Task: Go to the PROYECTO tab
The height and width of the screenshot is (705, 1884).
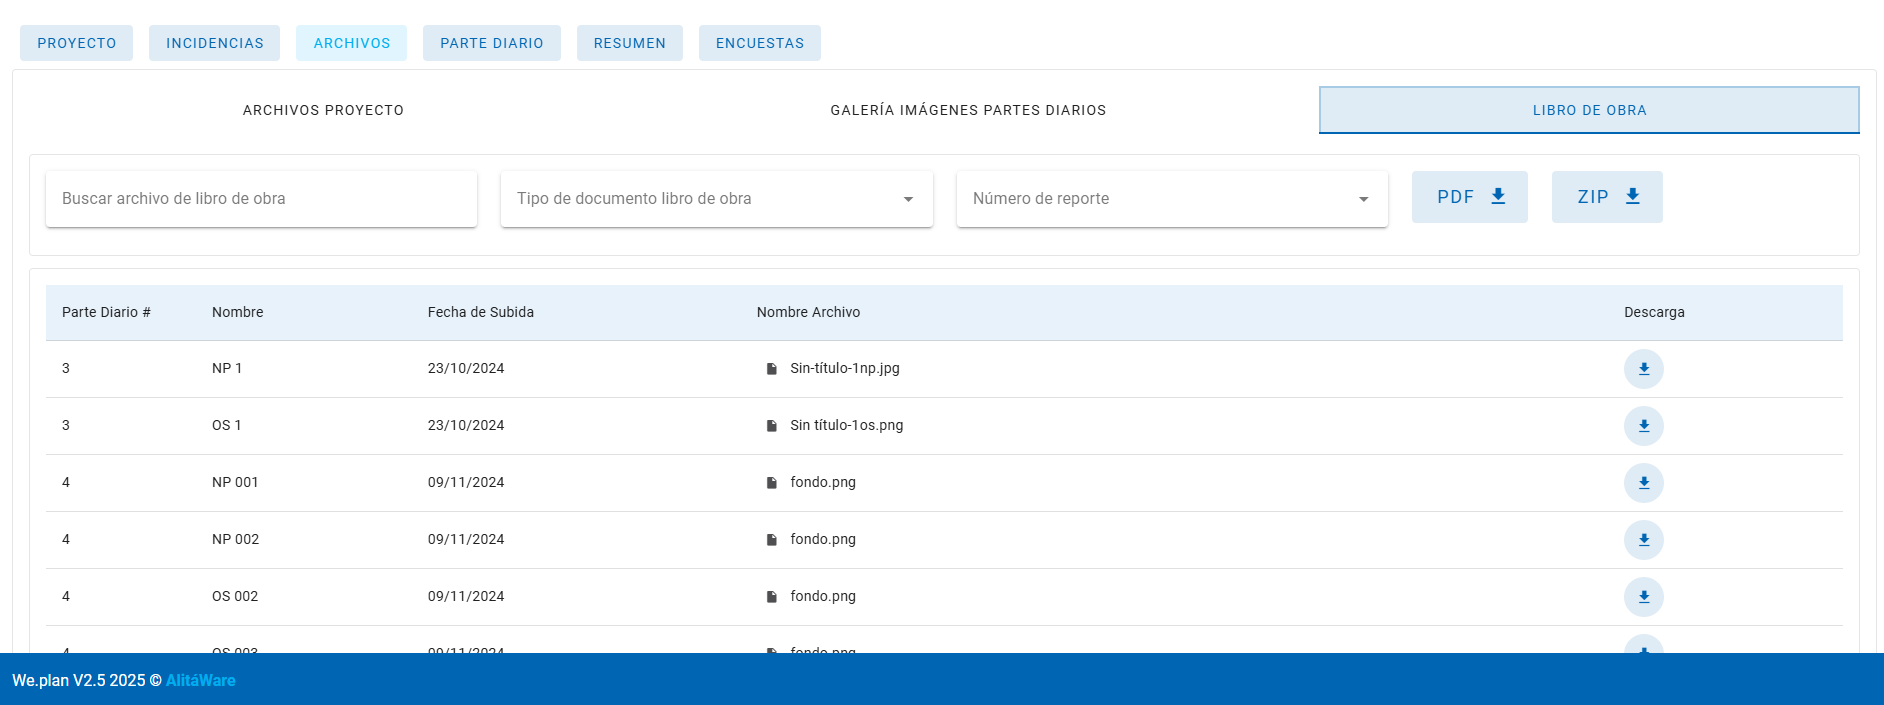Action: [x=77, y=43]
